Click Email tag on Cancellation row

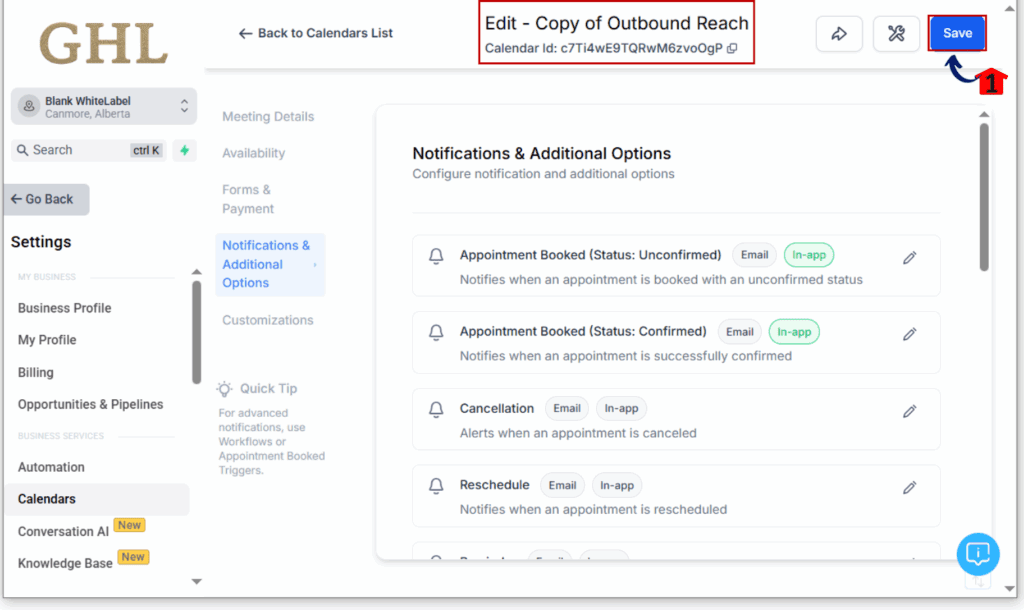tap(567, 408)
